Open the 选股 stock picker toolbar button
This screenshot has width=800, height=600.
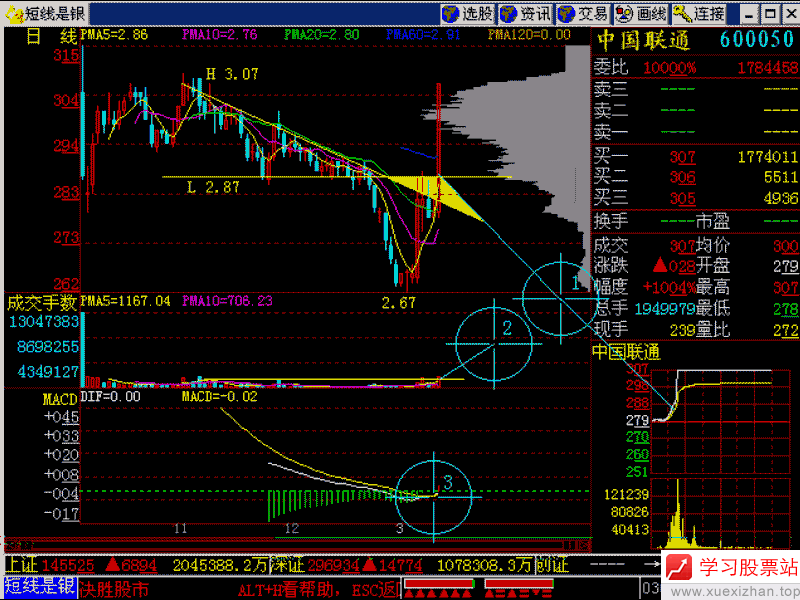(468, 14)
